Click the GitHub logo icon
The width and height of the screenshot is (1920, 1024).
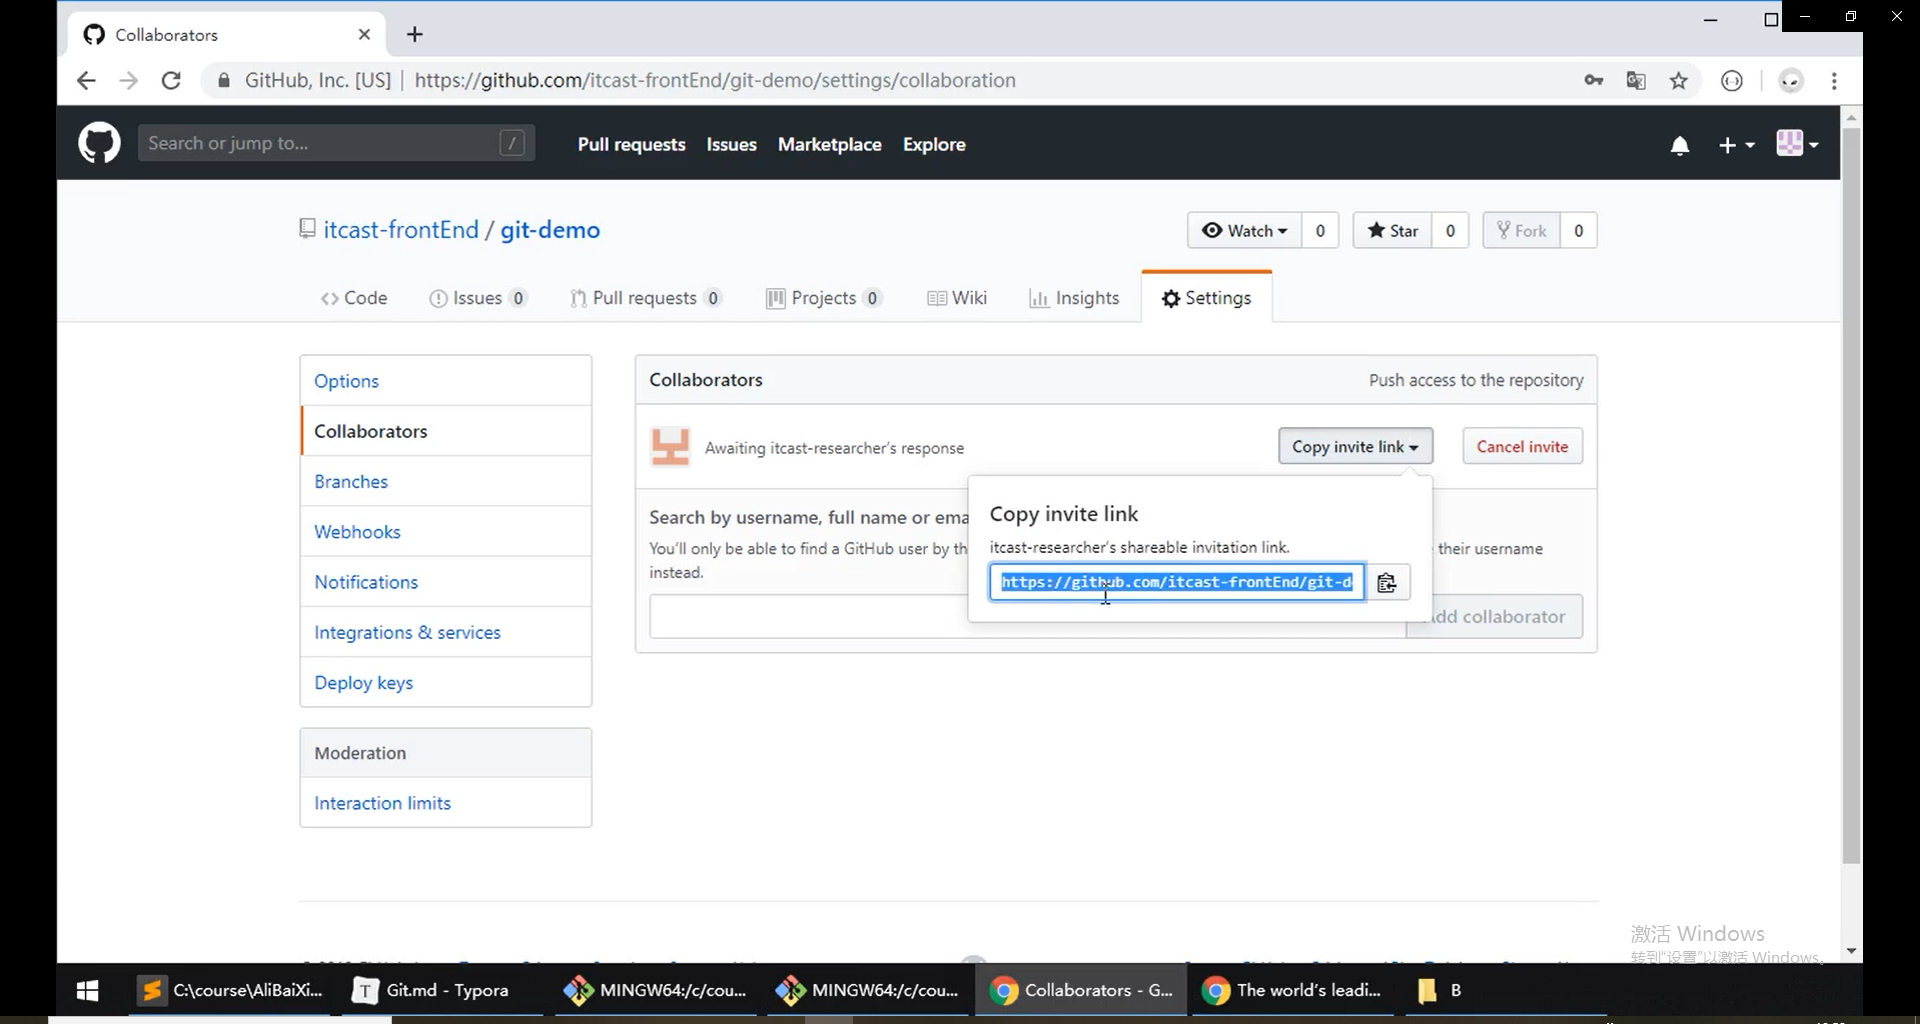coord(99,142)
